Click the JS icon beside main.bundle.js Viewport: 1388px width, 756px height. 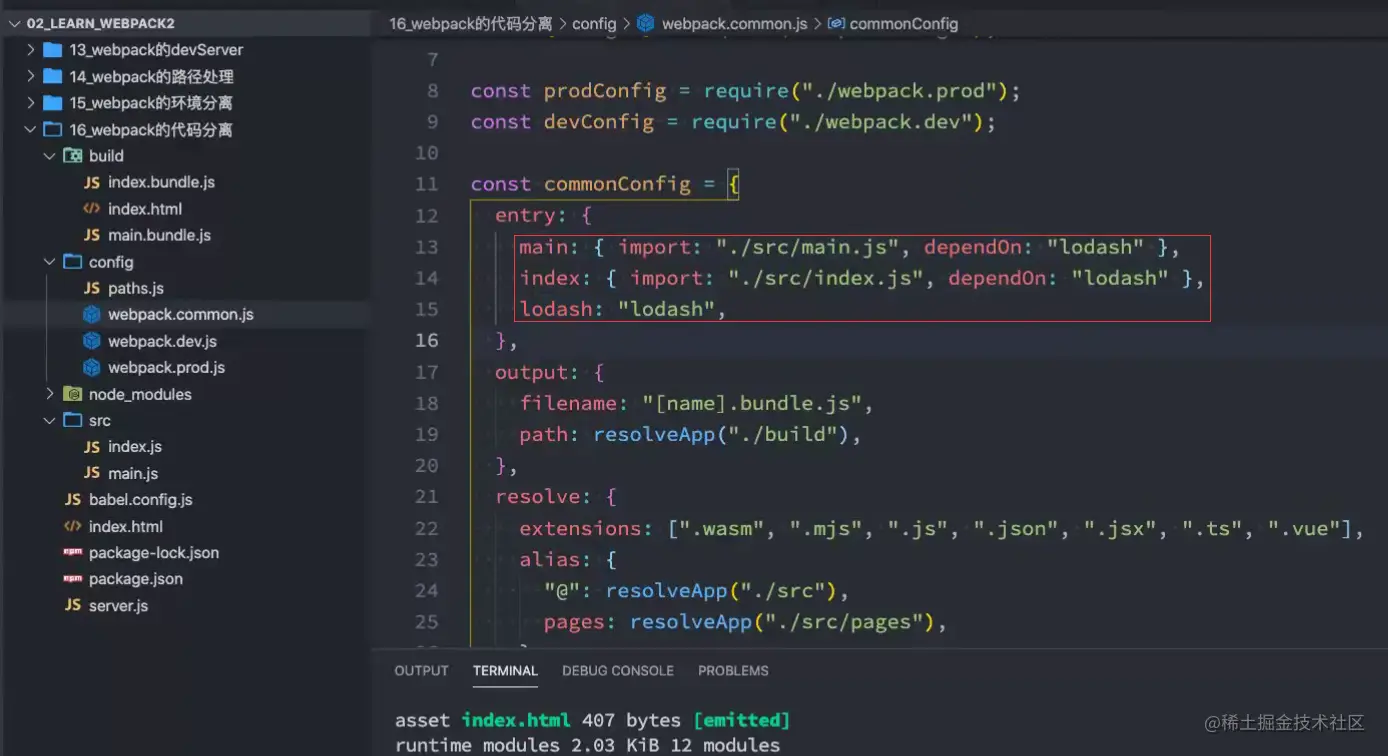pos(92,235)
